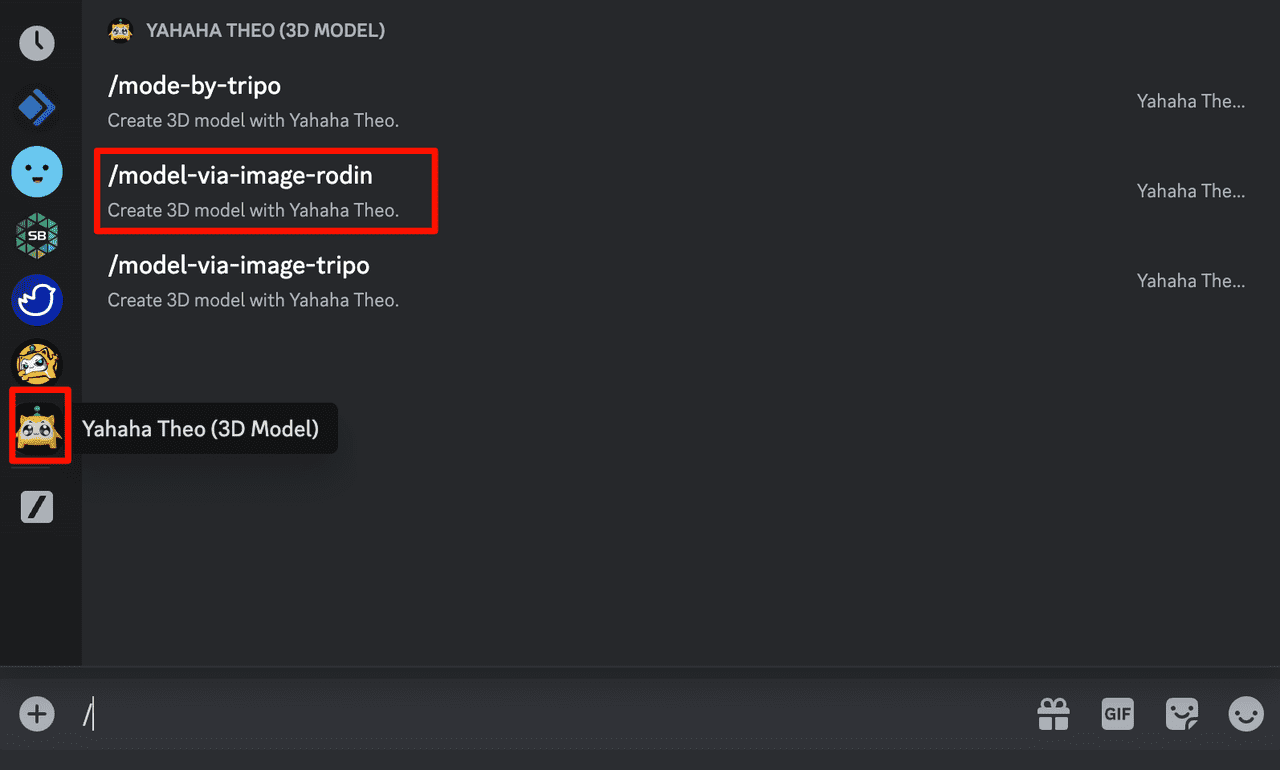
Task: Open the emoji picker
Action: pyautogui.click(x=1245, y=714)
